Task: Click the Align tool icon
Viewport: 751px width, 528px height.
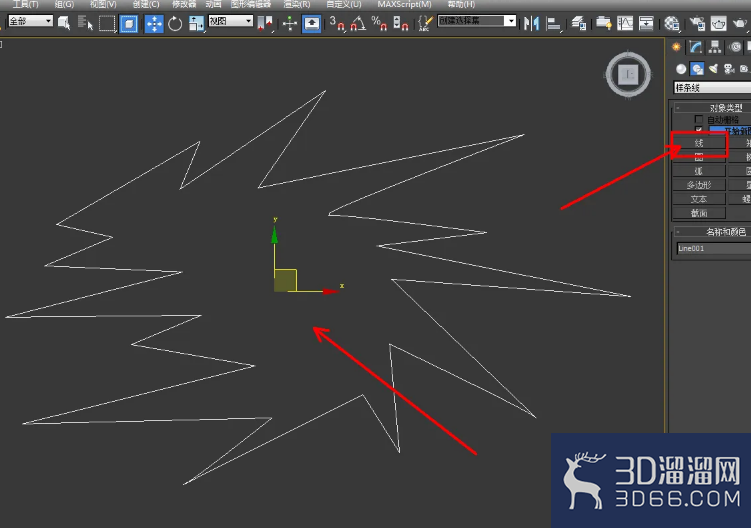Action: click(553, 23)
